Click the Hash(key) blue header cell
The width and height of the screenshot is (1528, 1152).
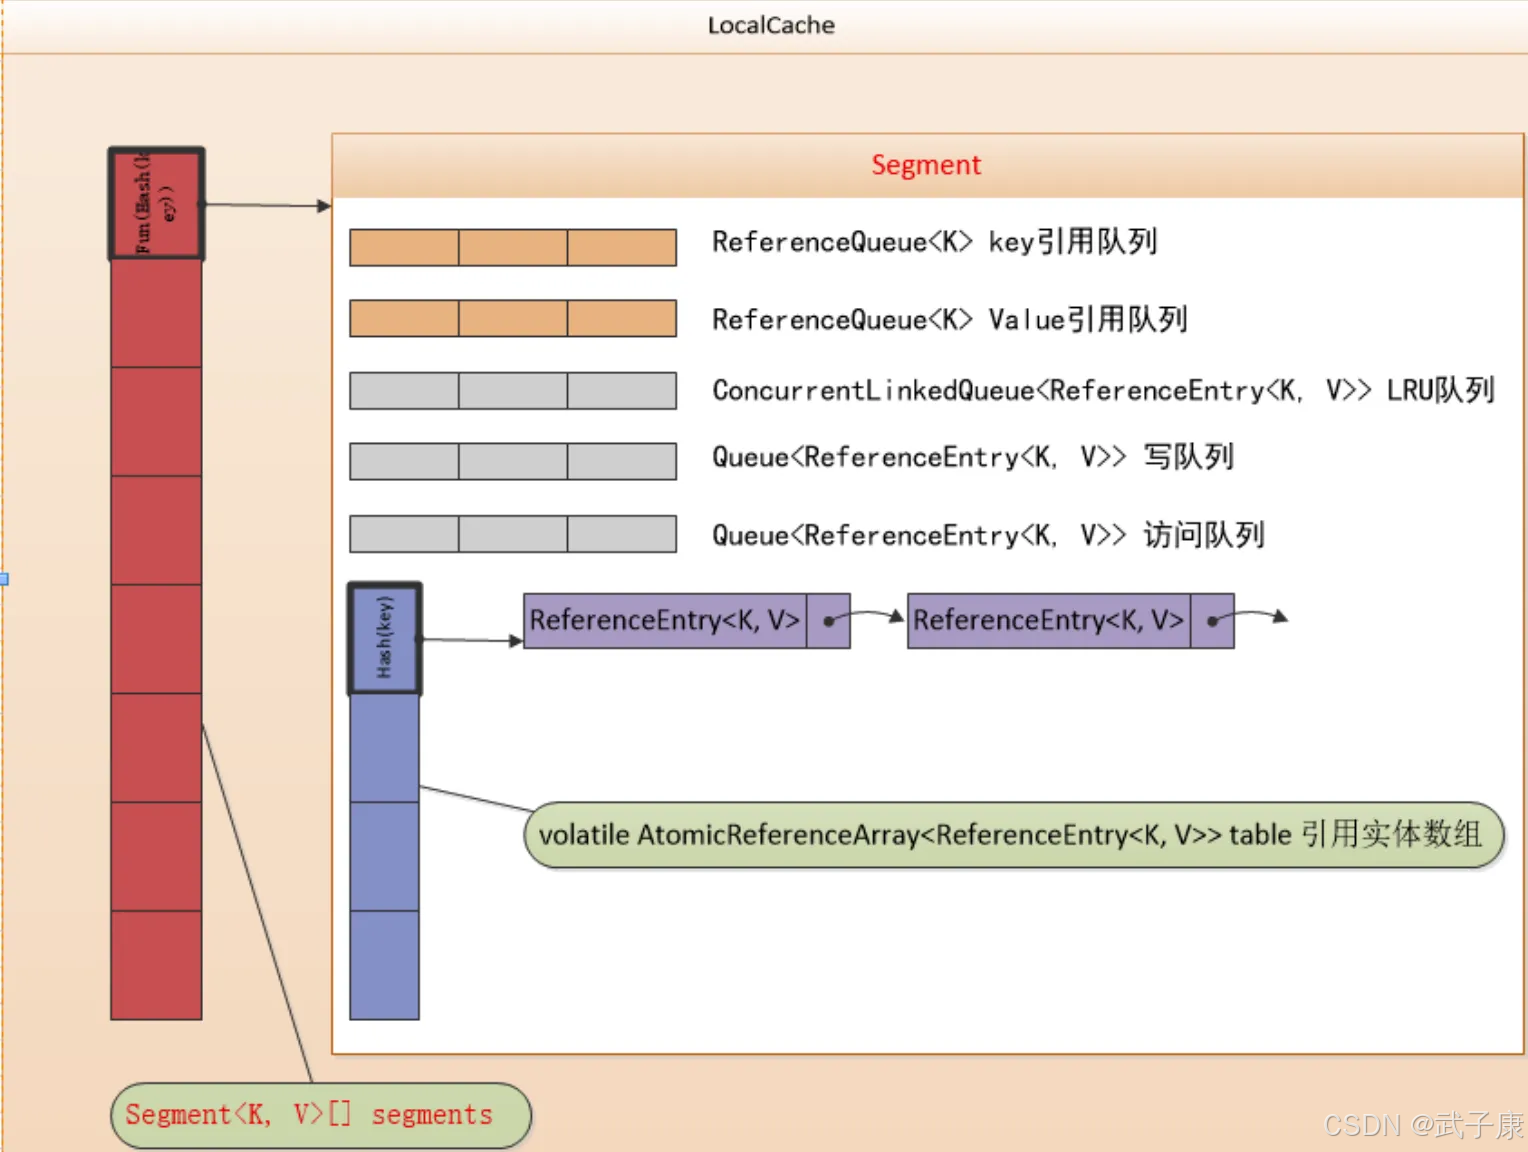pyautogui.click(x=384, y=636)
